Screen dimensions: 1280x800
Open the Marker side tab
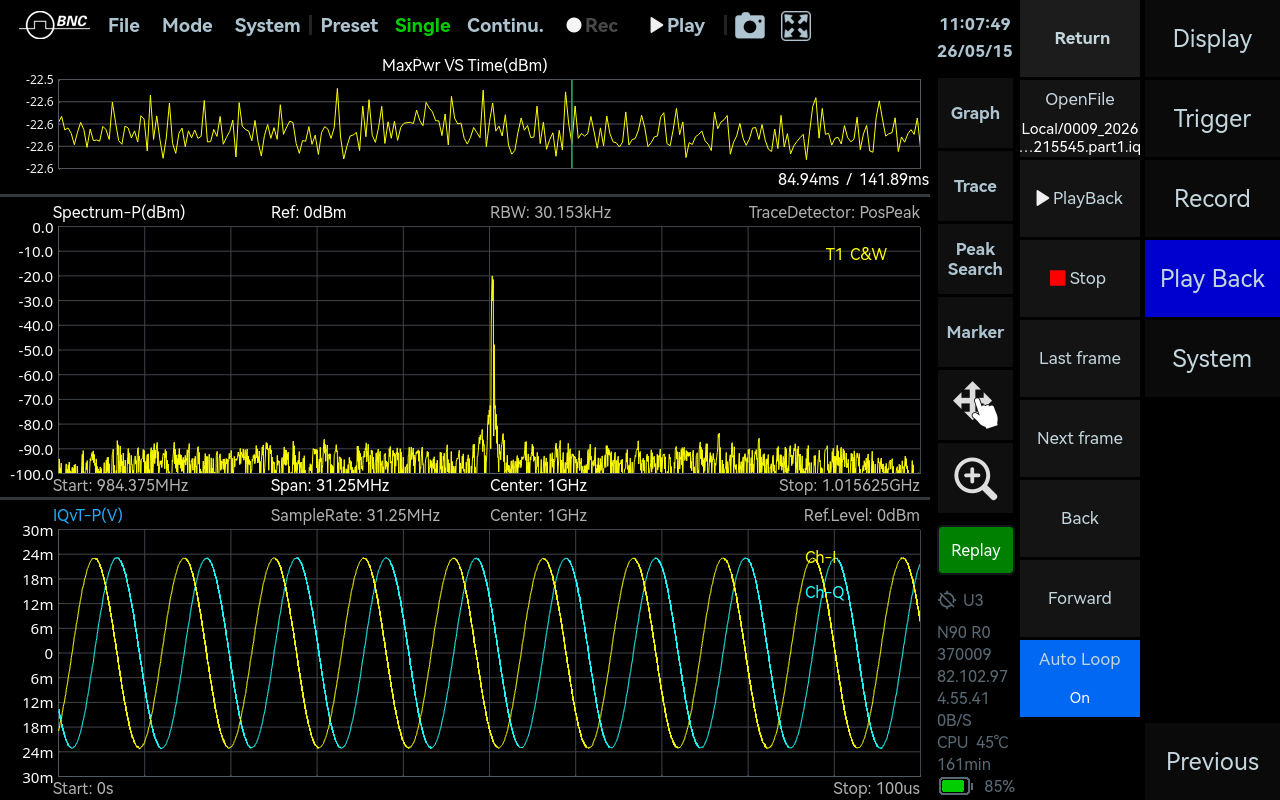(x=975, y=332)
